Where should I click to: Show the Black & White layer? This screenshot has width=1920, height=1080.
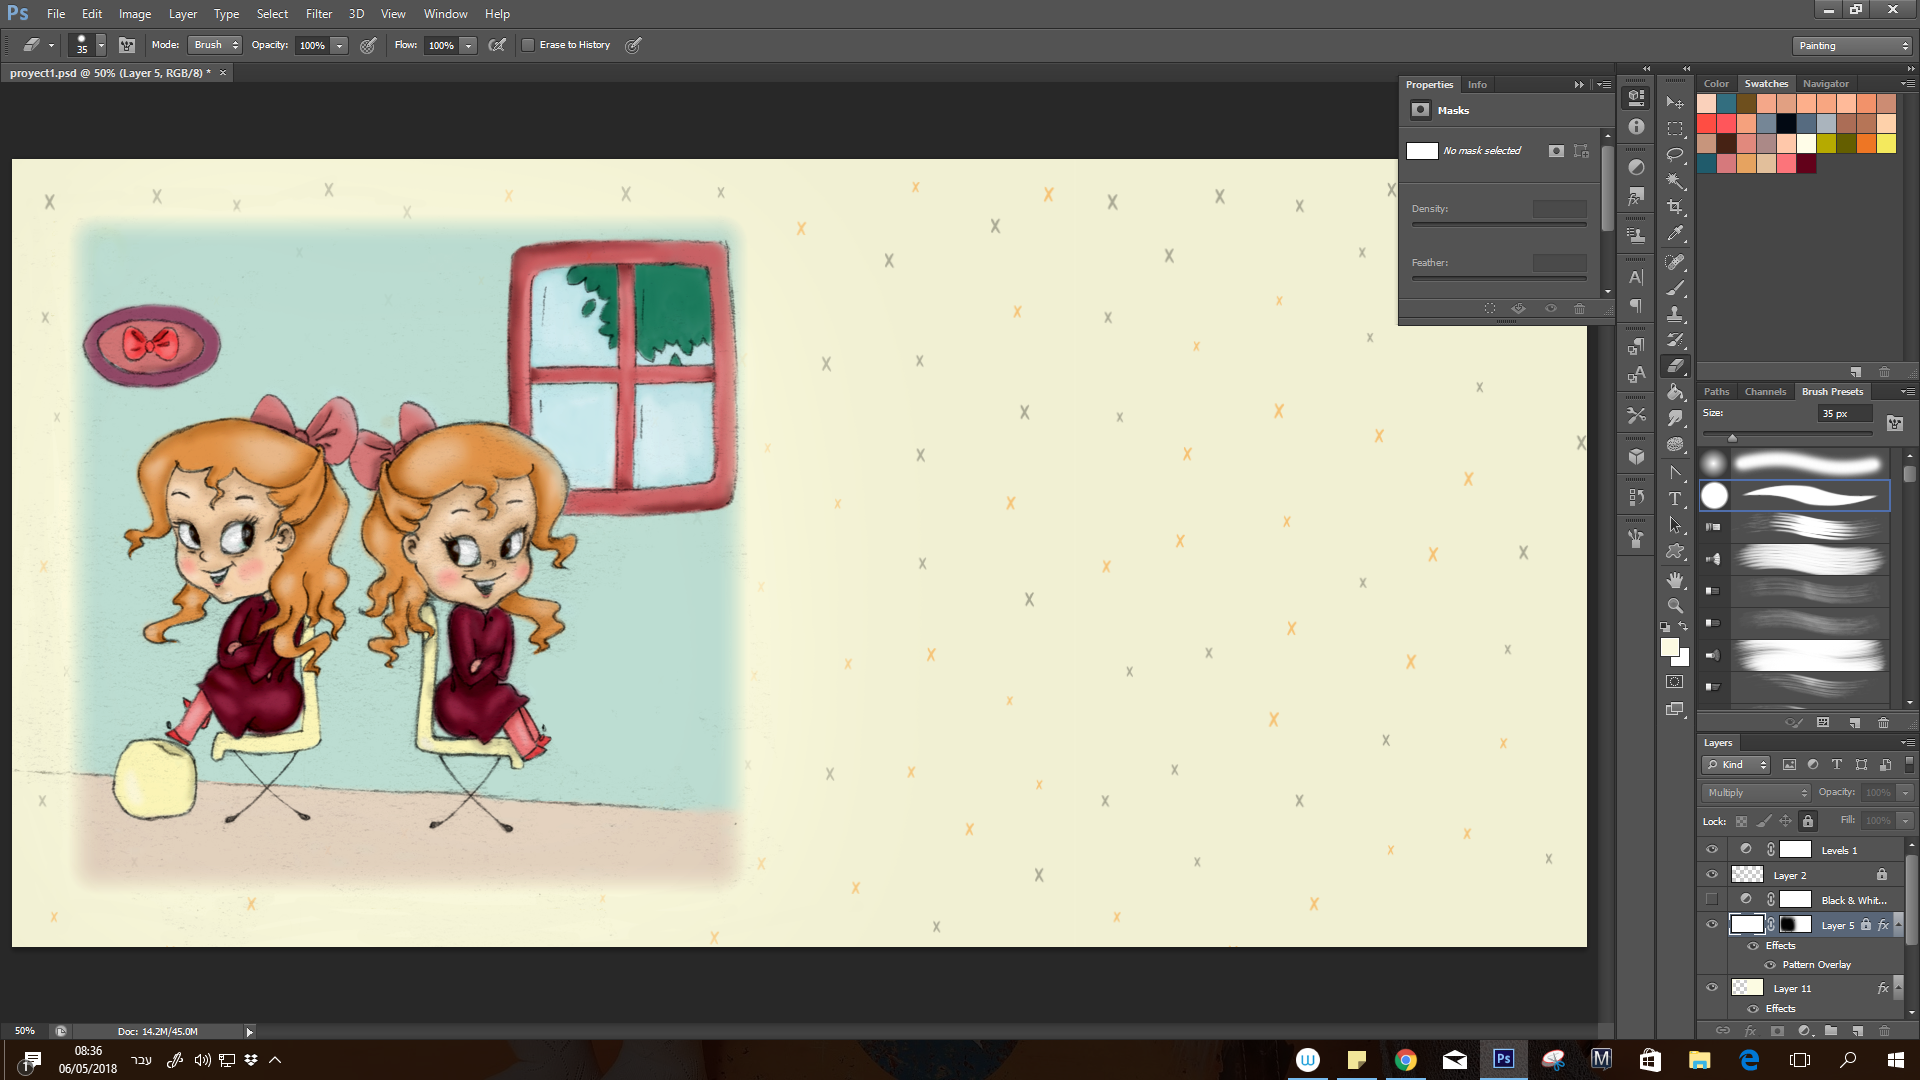[1711, 898]
